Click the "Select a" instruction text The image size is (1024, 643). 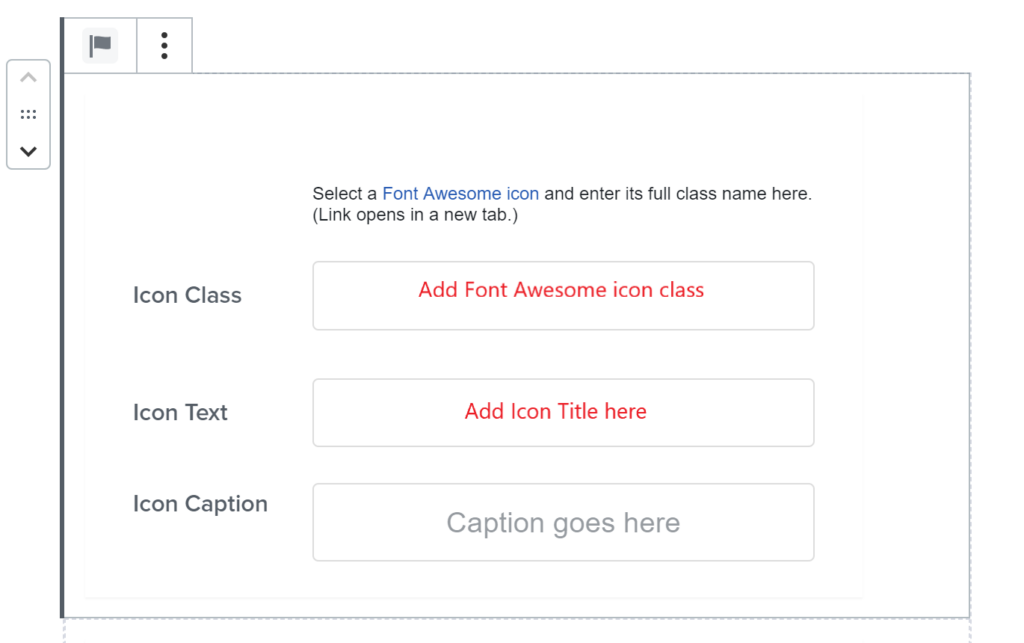tap(345, 194)
